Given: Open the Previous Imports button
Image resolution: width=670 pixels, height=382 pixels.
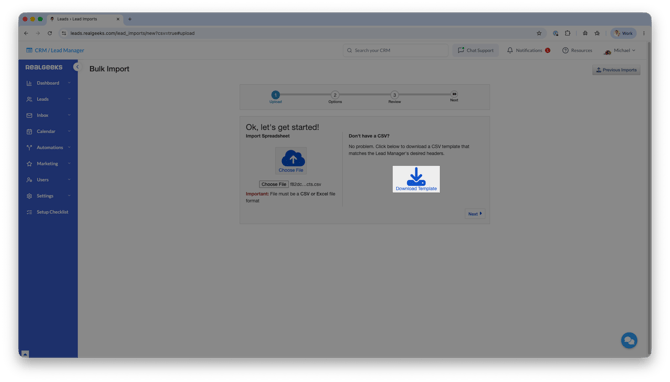Looking at the screenshot, I should pyautogui.click(x=616, y=70).
